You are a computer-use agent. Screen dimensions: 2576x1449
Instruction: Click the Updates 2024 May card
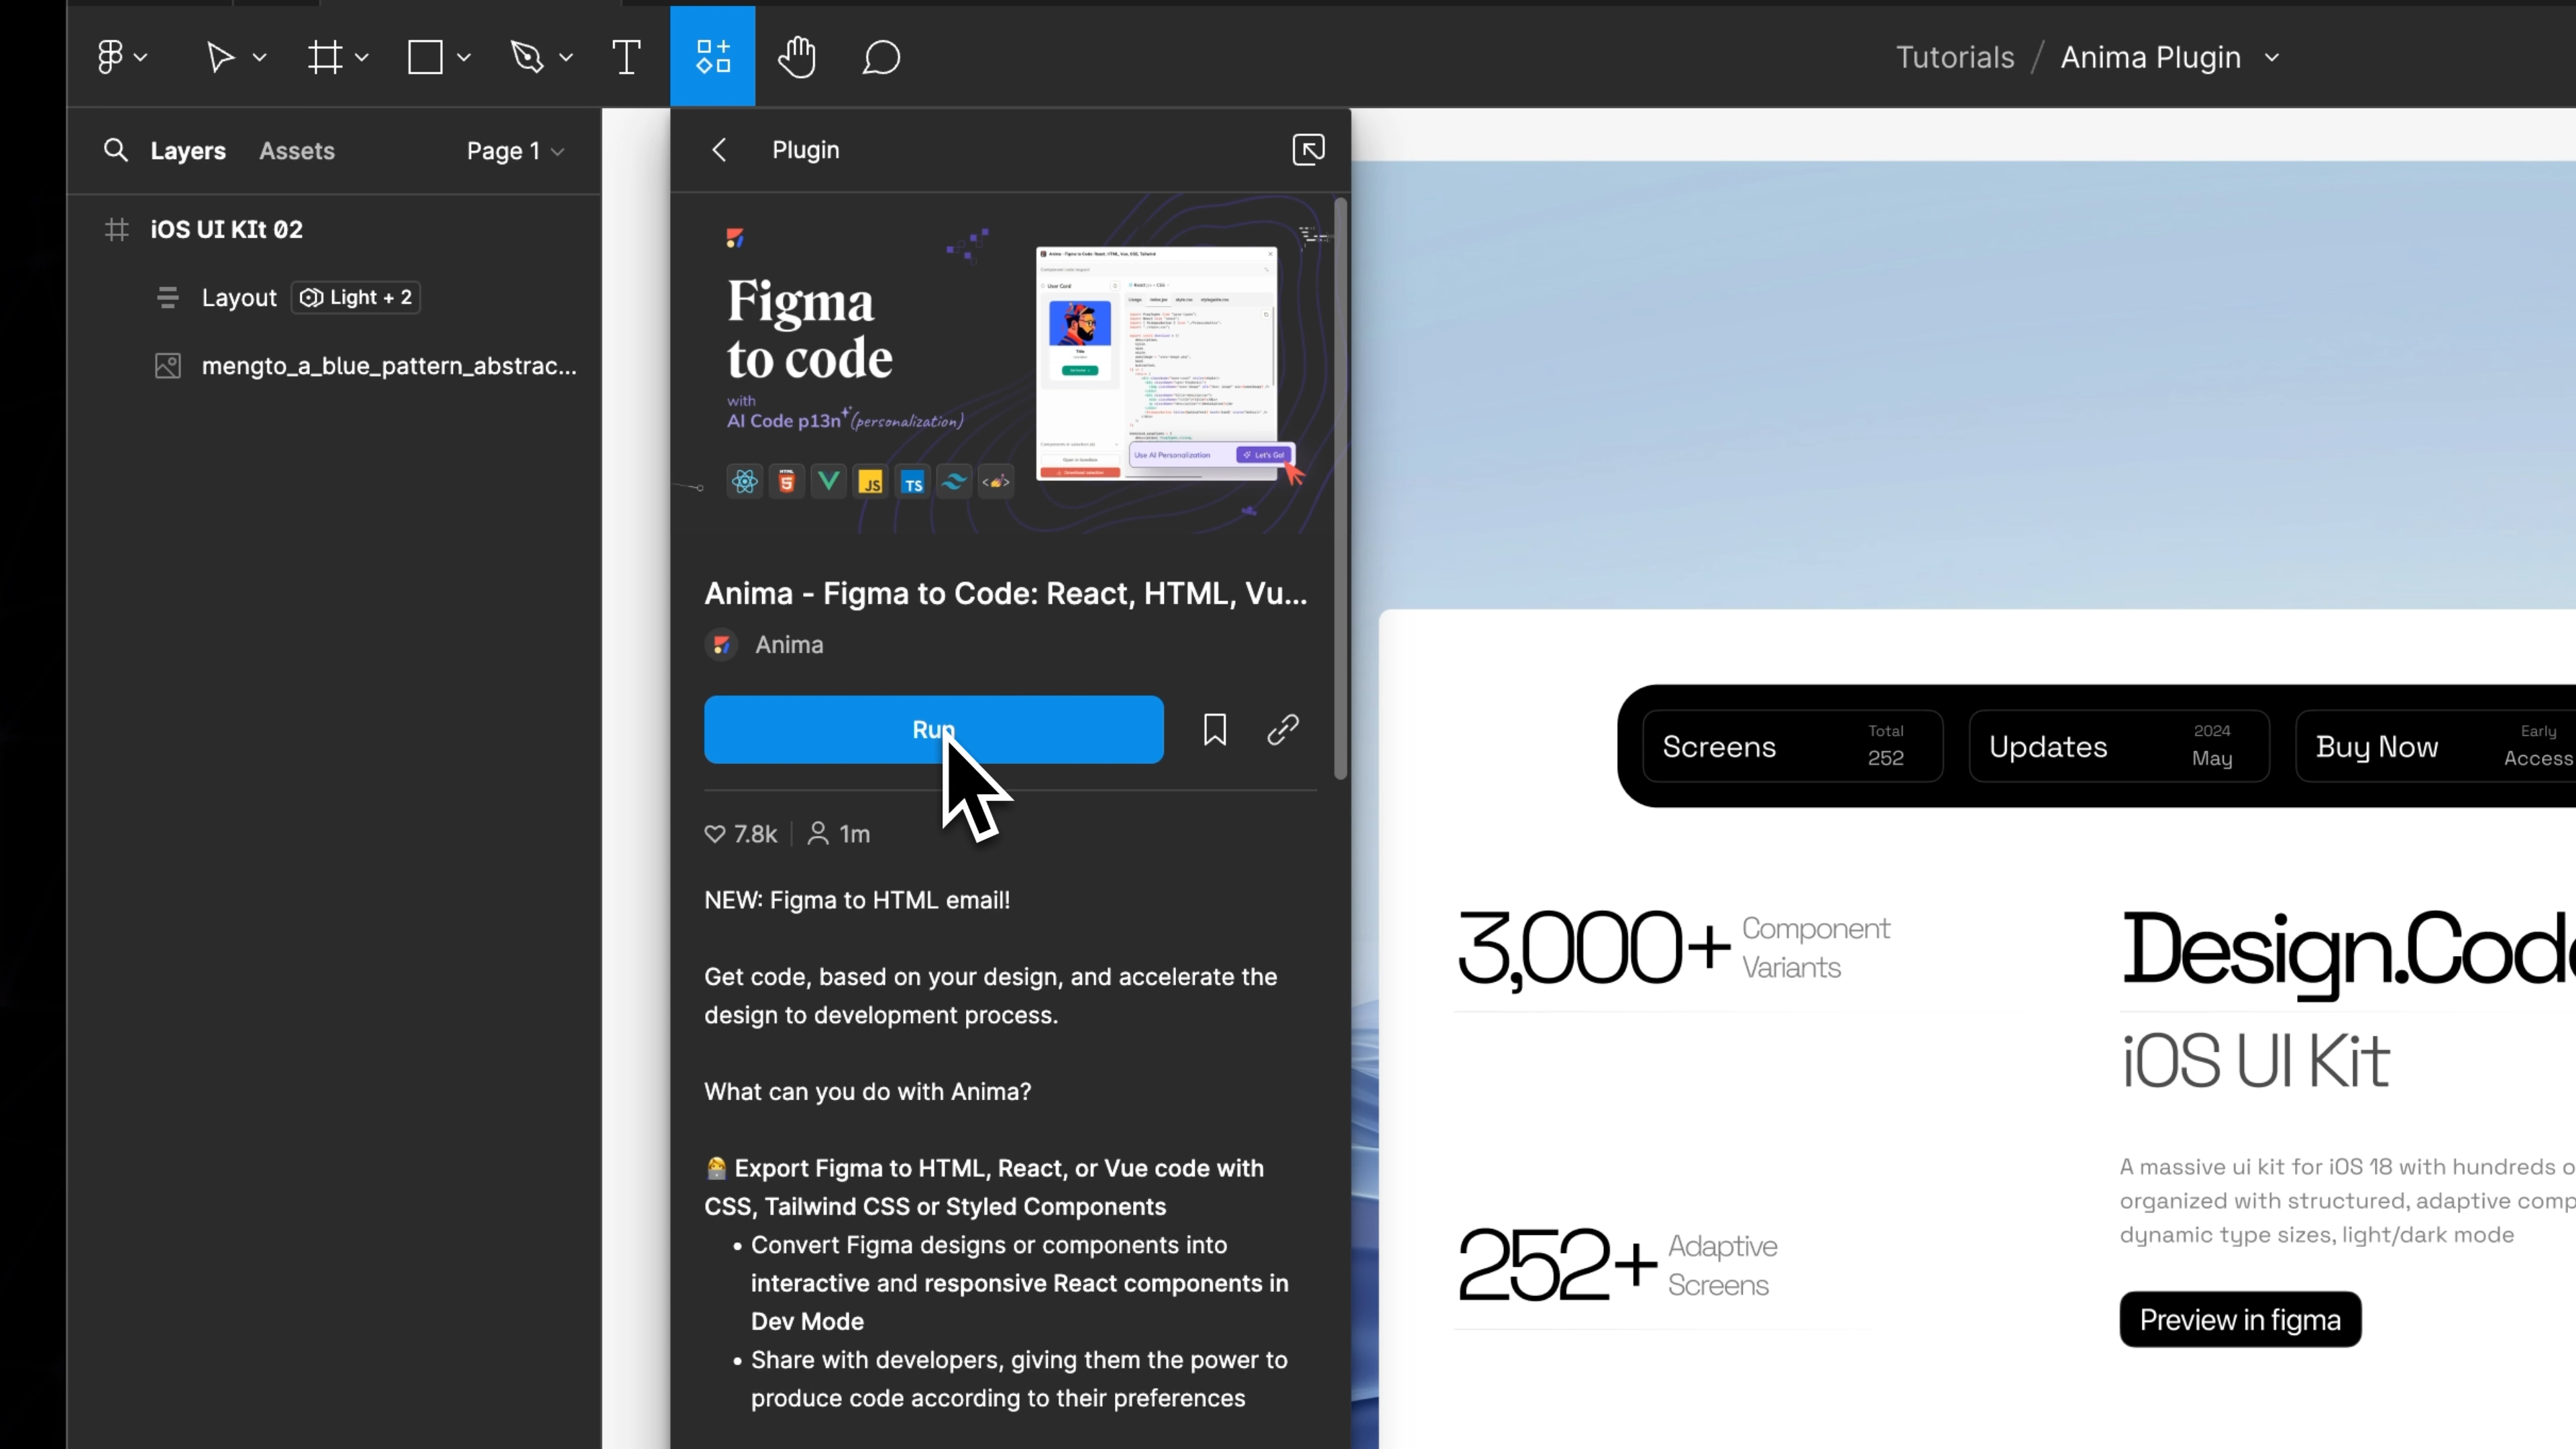click(x=2119, y=746)
